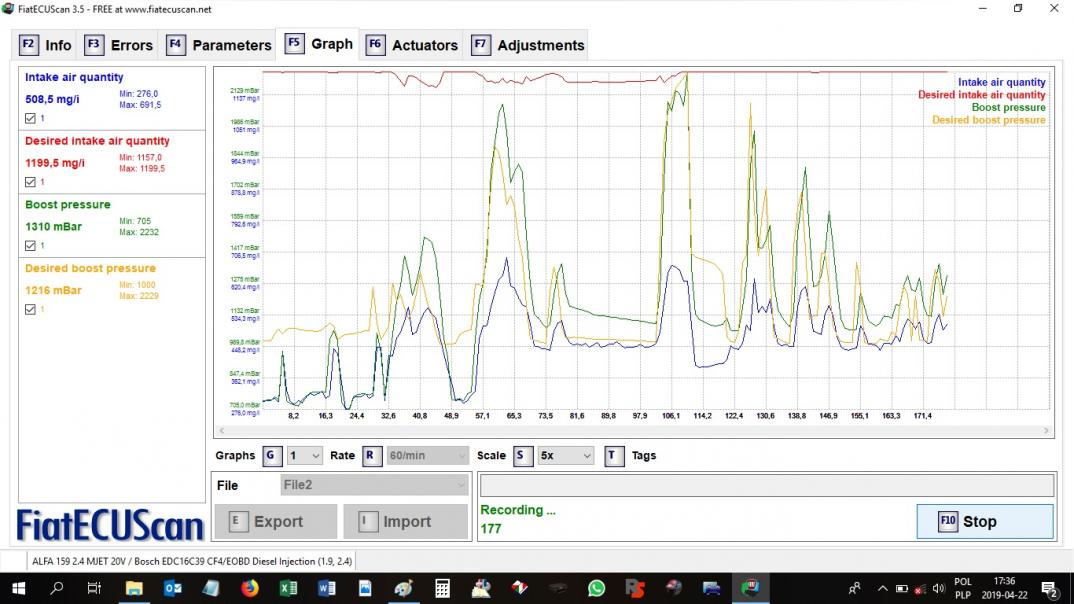1074x604 pixels.
Task: Click the S key icon beside Scale
Action: [x=522, y=456]
